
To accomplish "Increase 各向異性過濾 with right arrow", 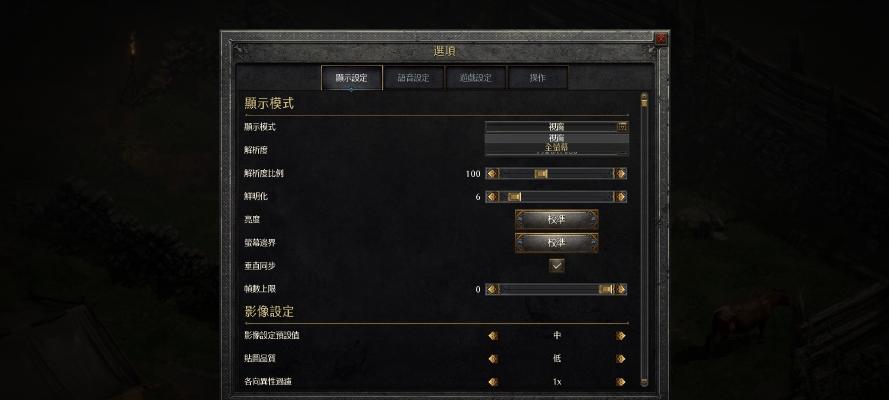I will point(621,382).
